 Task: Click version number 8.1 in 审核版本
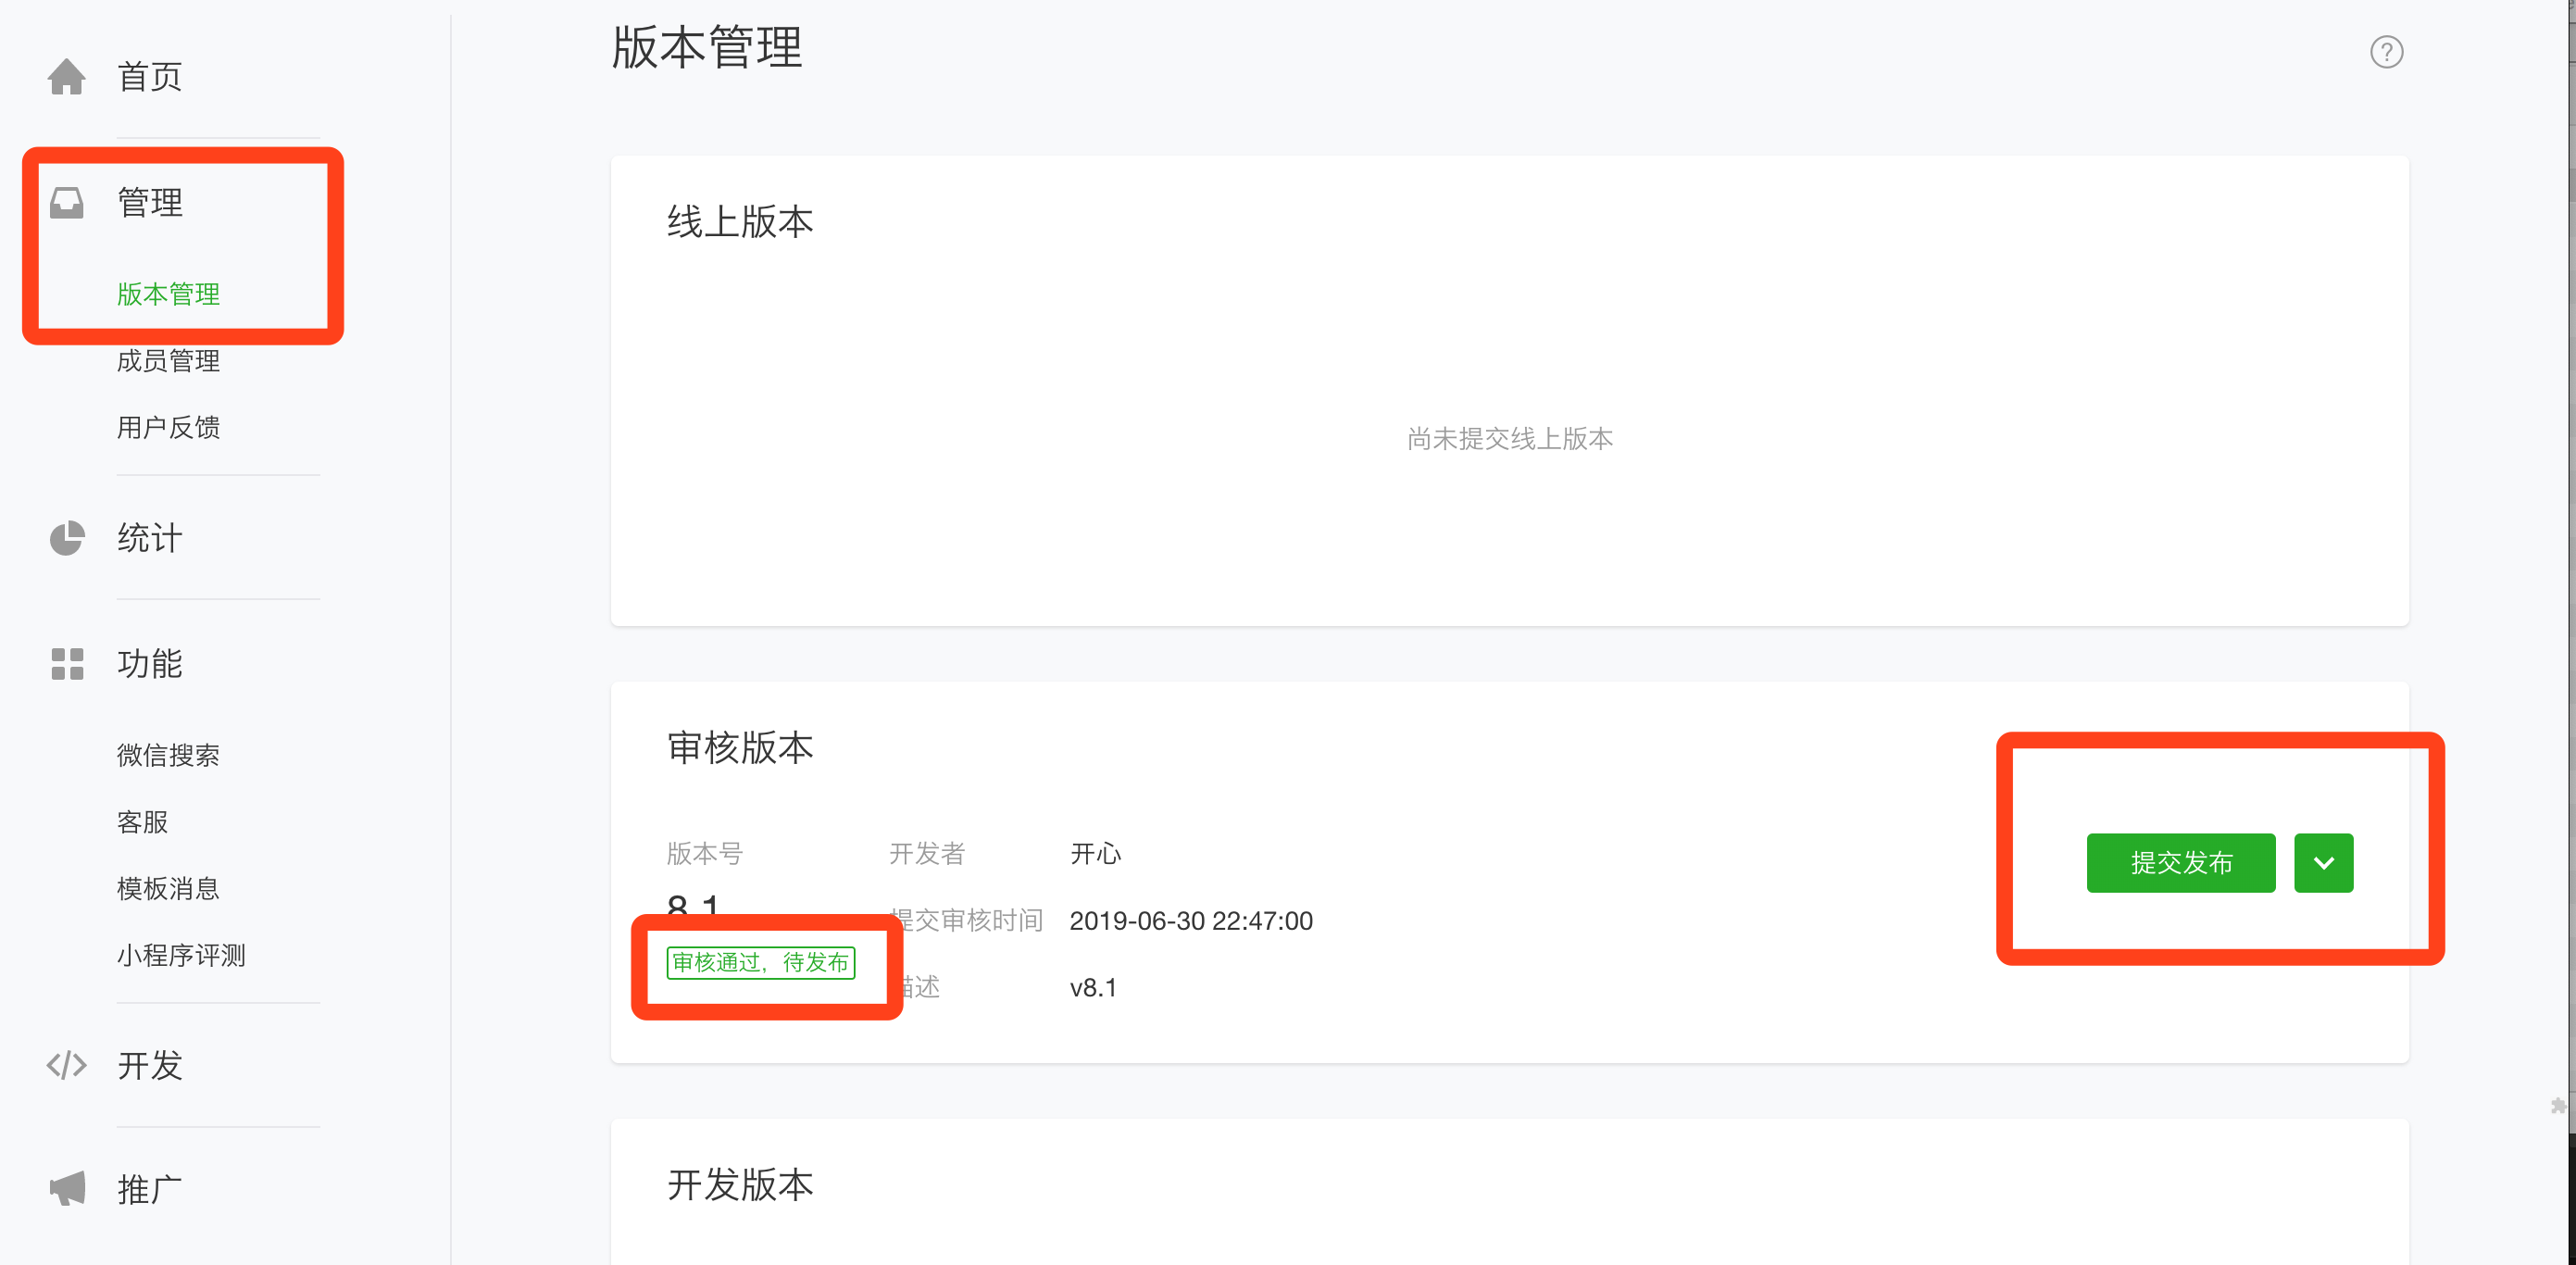pos(692,906)
